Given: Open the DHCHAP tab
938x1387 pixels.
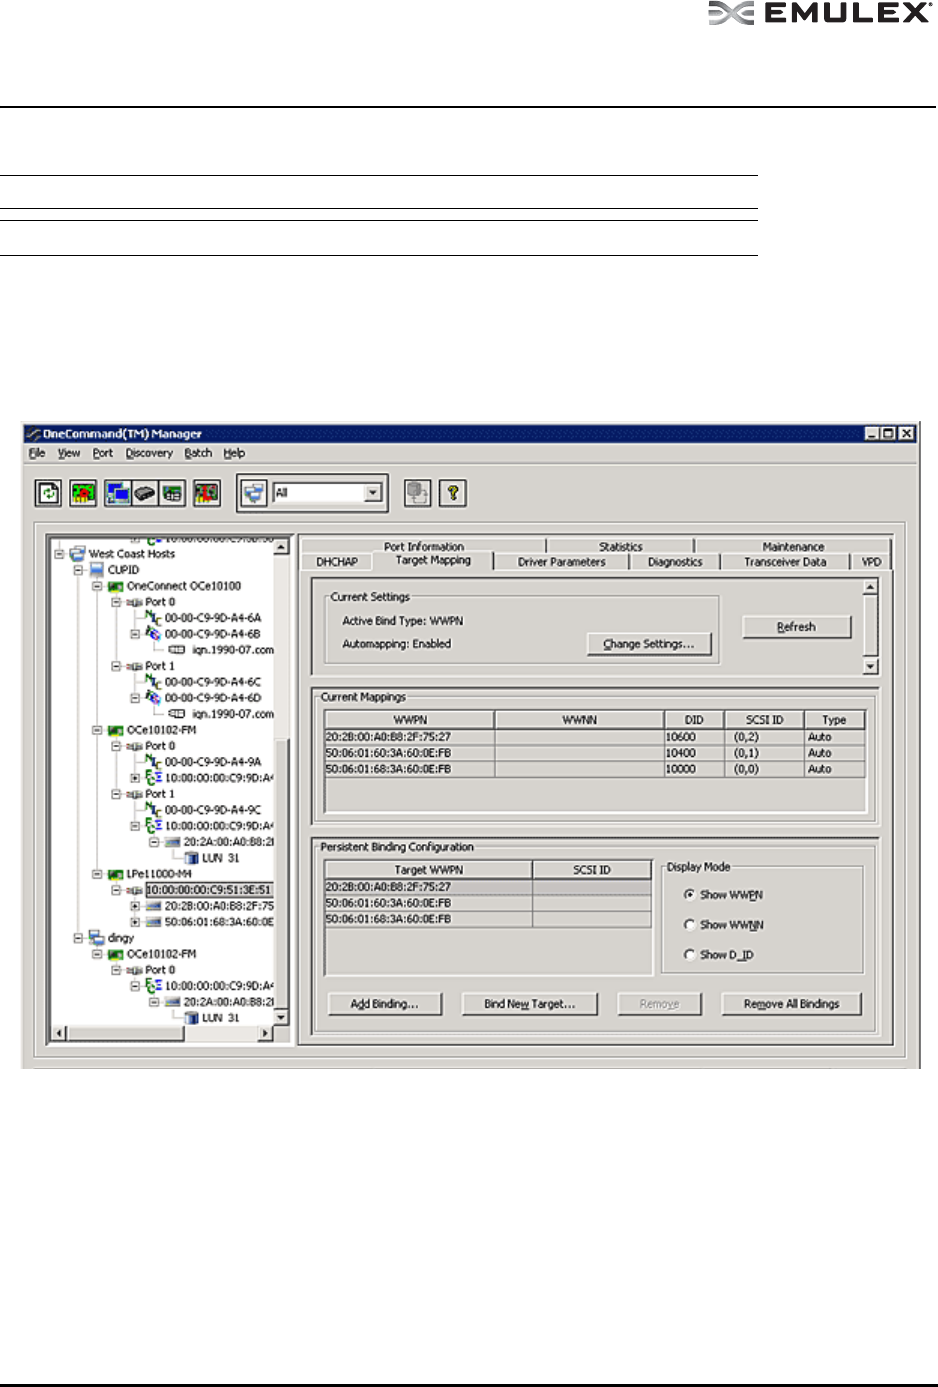Looking at the screenshot, I should tap(337, 562).
